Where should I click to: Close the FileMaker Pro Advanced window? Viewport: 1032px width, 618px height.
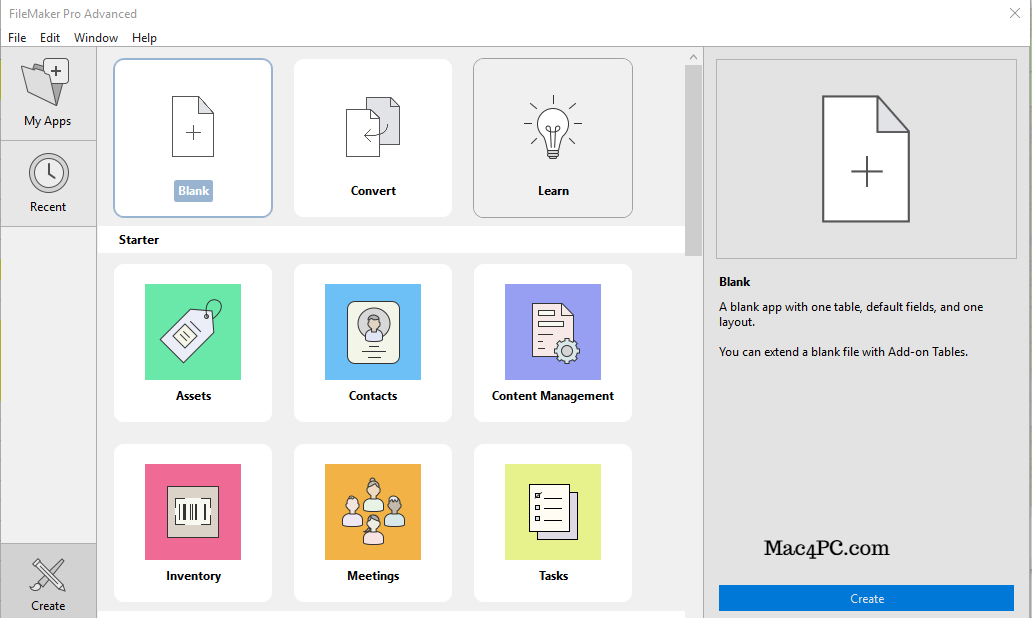pyautogui.click(x=1015, y=13)
